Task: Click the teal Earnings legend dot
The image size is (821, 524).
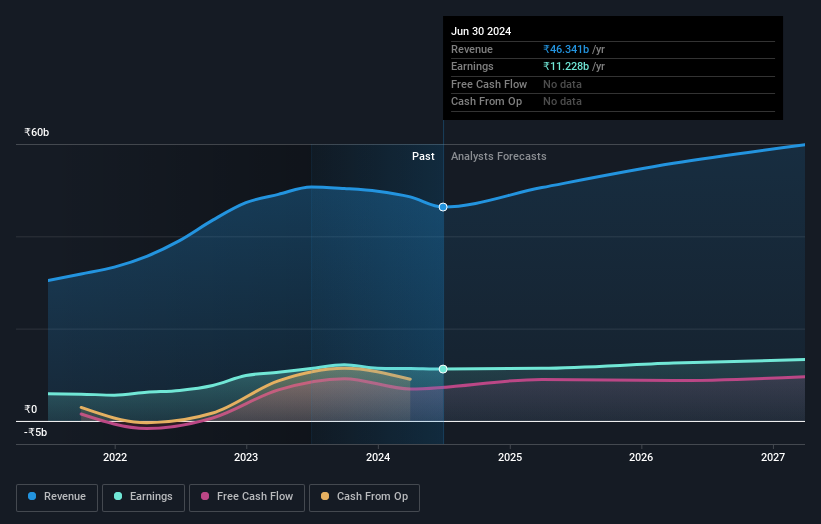Action: tap(118, 496)
